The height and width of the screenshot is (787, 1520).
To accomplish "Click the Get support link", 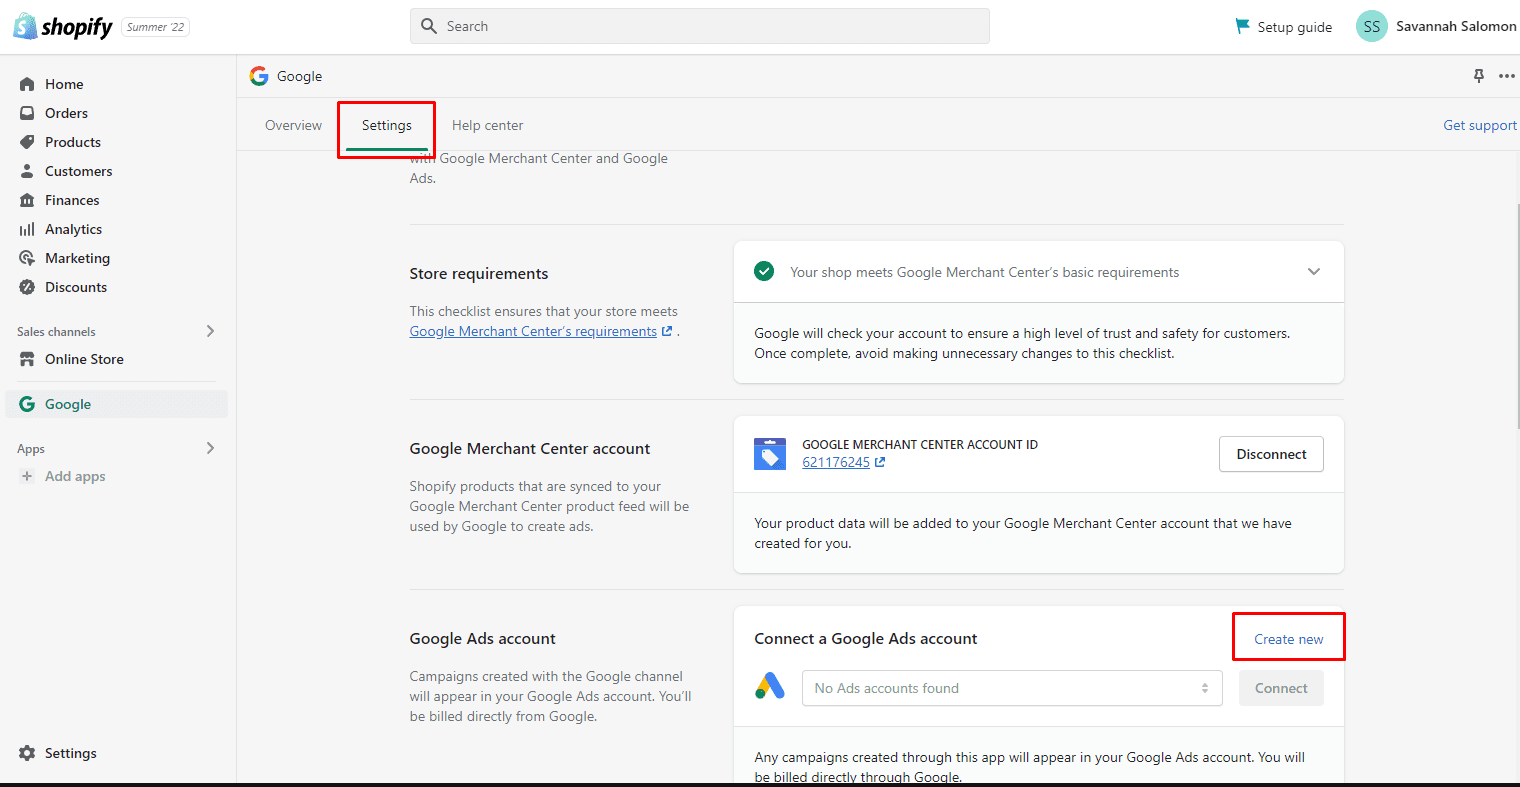I will pos(1480,125).
